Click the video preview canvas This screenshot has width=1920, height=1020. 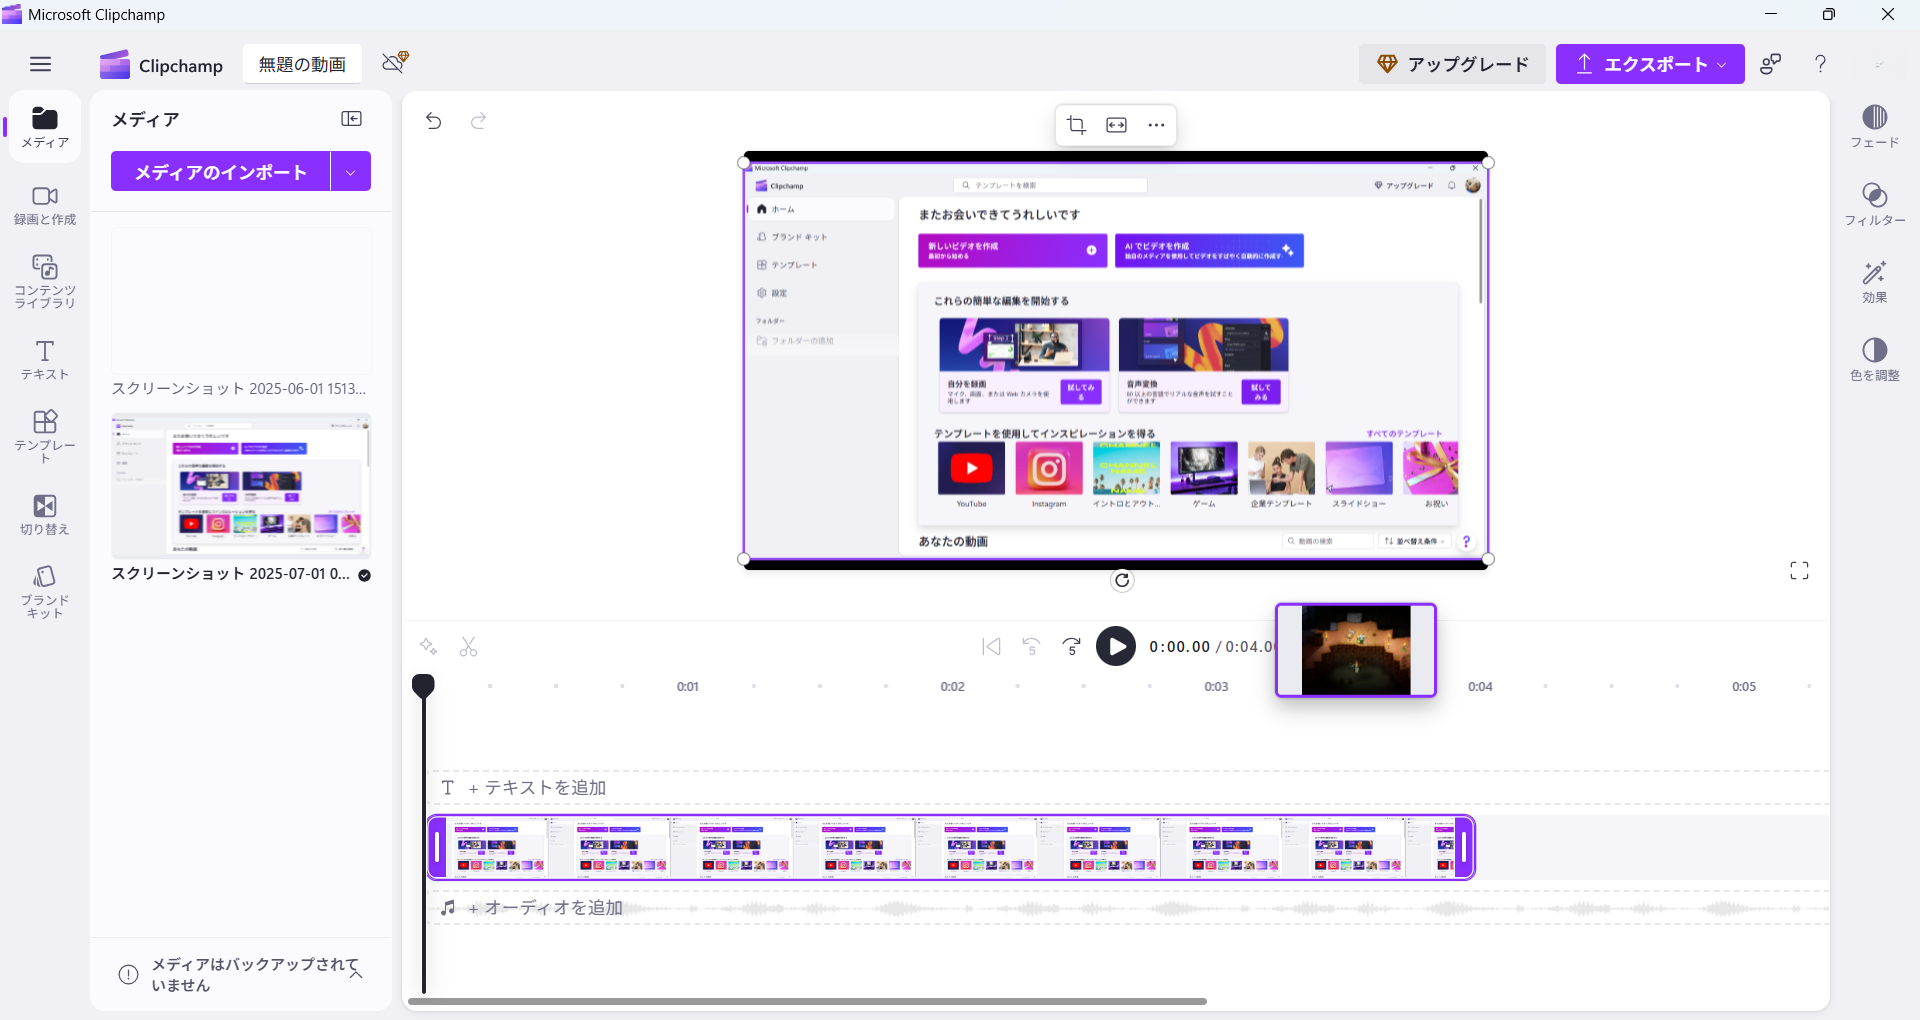(x=1116, y=360)
